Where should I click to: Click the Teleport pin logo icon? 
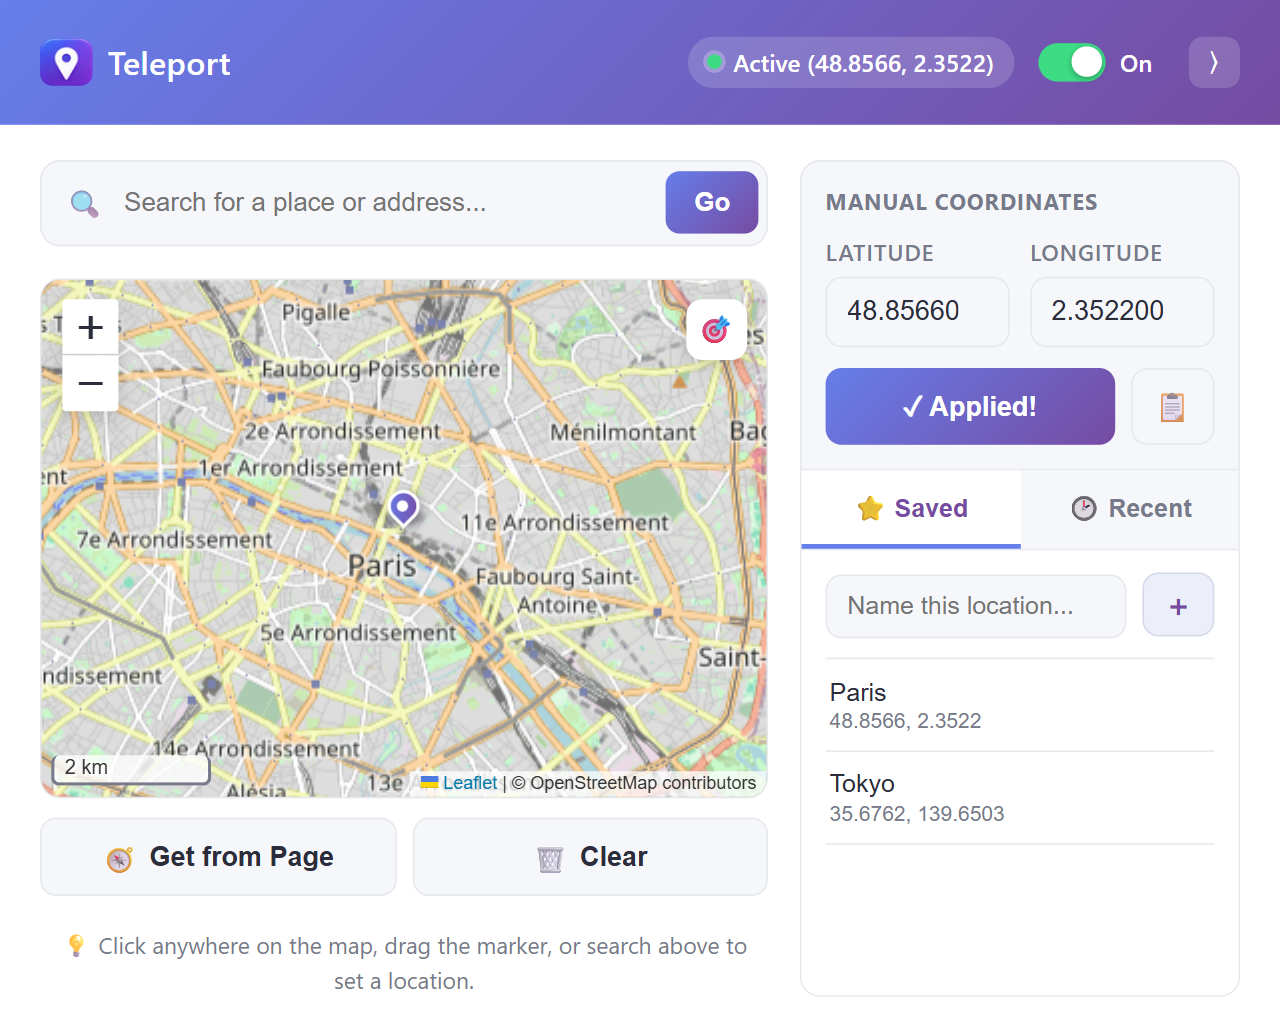pyautogui.click(x=66, y=63)
